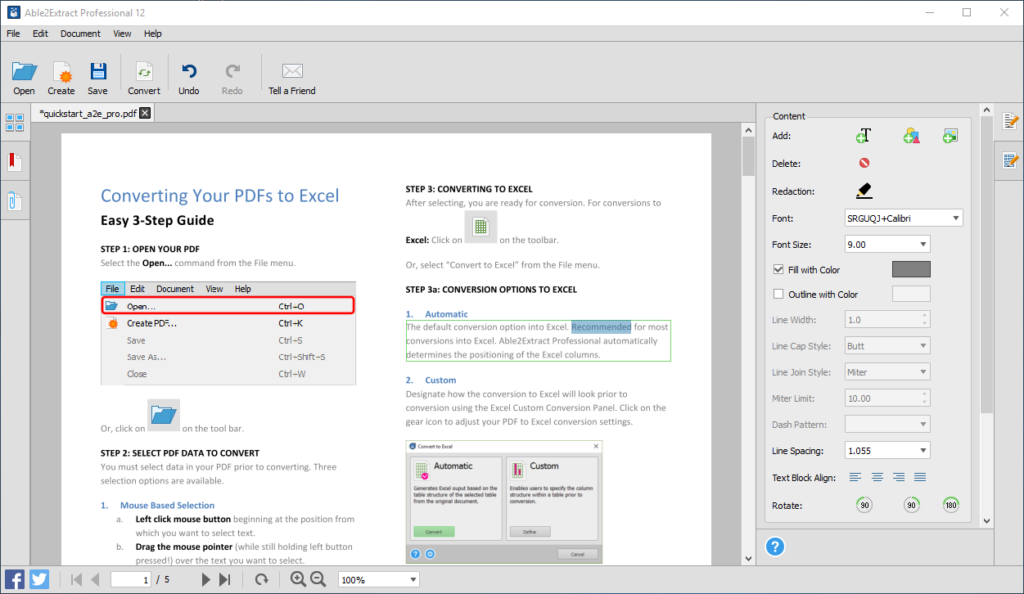Click the Add Image icon
1024x594 pixels.
click(x=950, y=136)
